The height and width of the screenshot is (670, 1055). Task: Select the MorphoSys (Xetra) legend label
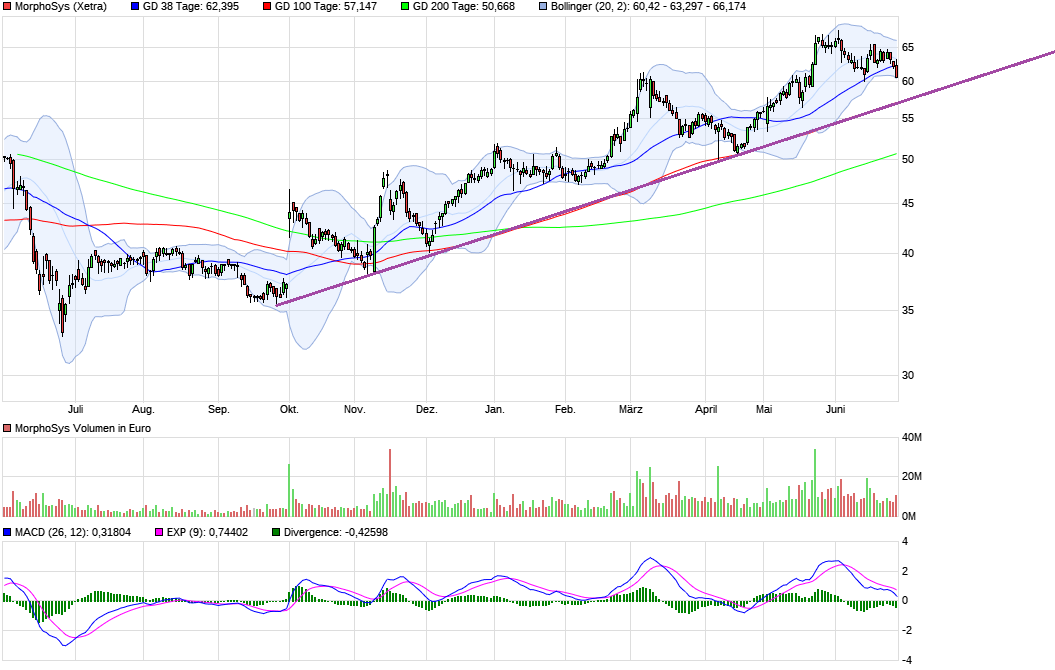point(61,7)
